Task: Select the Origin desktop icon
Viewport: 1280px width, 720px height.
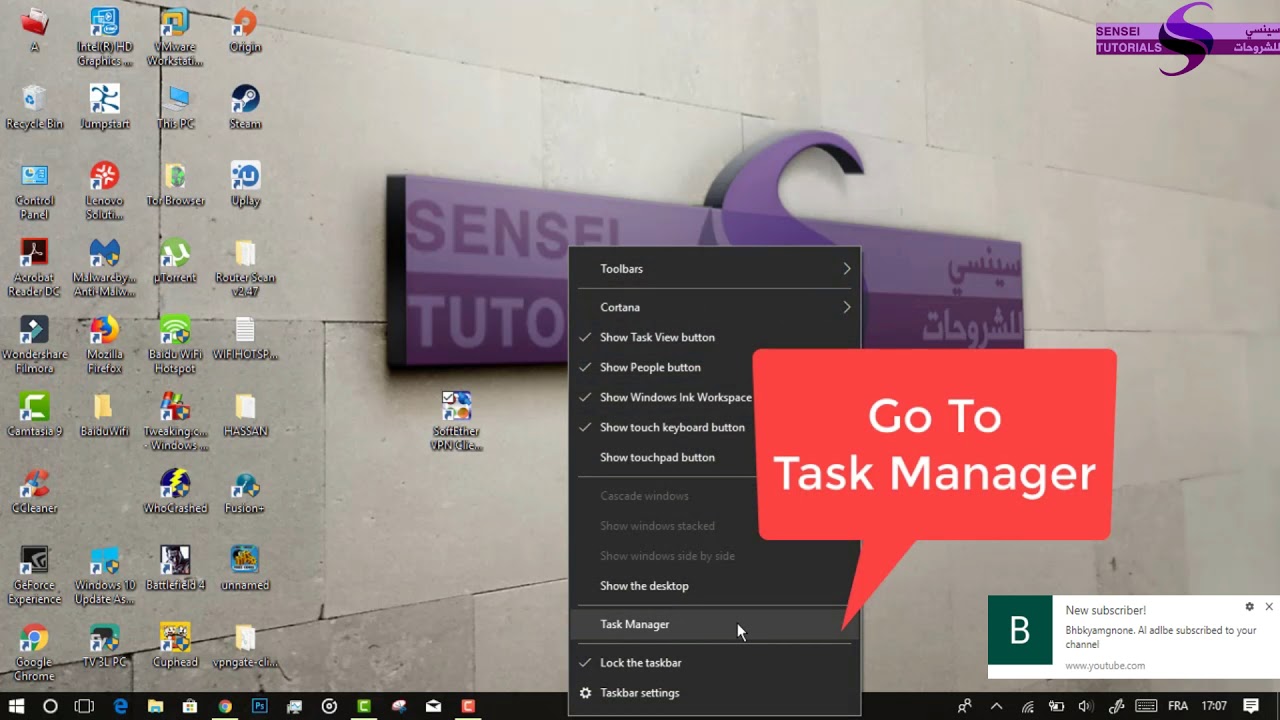Action: pyautogui.click(x=245, y=30)
